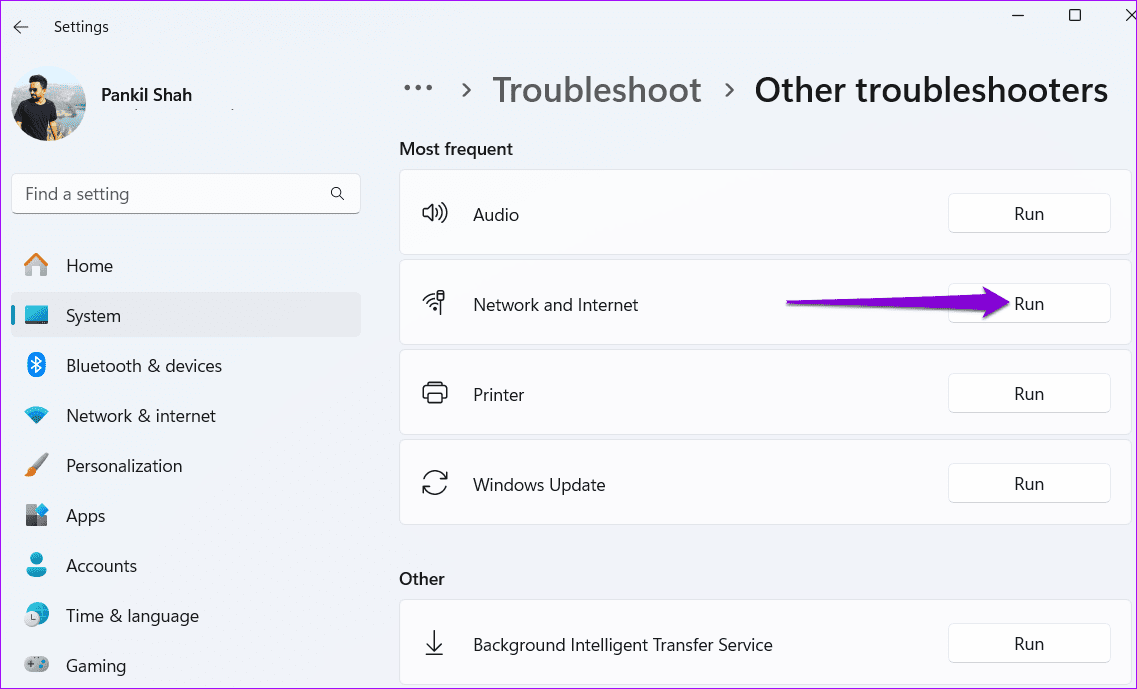This screenshot has height=689, width=1137.
Task: Run Background Intelligent Transfer Service troubleshooter
Action: [1029, 644]
